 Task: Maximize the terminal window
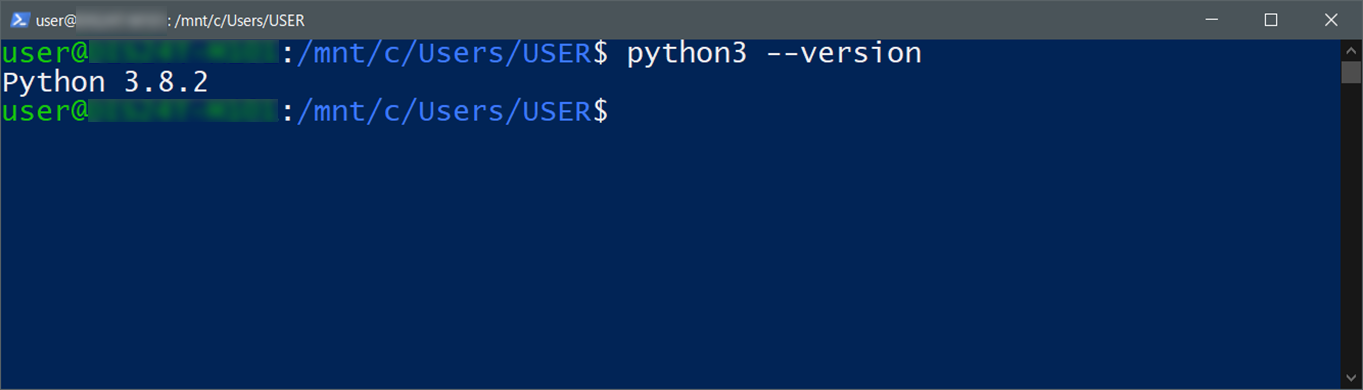[1271, 20]
